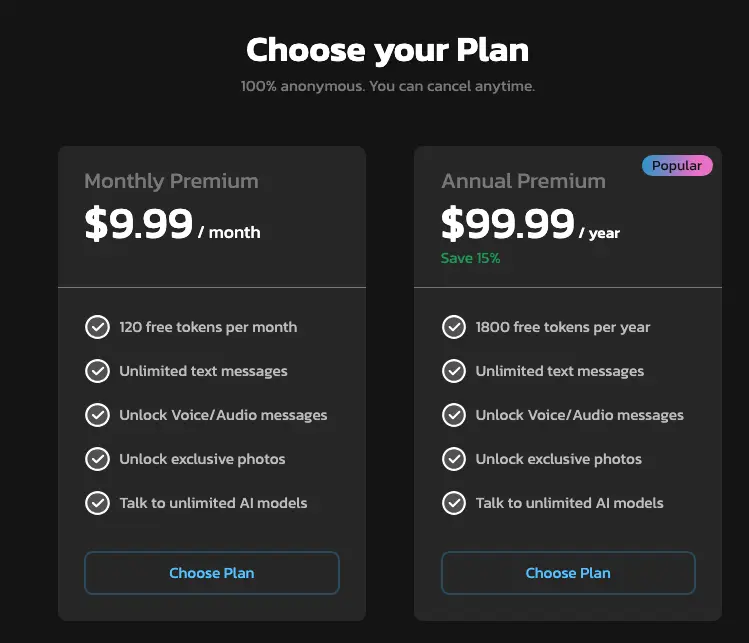Click annual Unlock exclusive photos checkmark

point(454,459)
